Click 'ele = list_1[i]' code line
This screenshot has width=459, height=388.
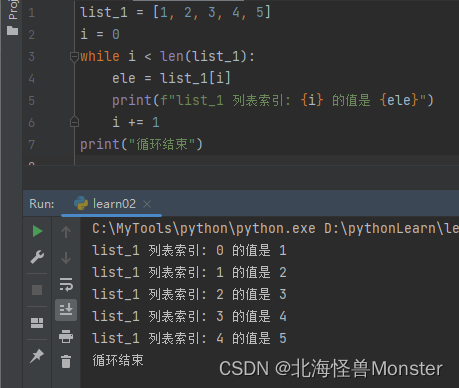coord(171,78)
